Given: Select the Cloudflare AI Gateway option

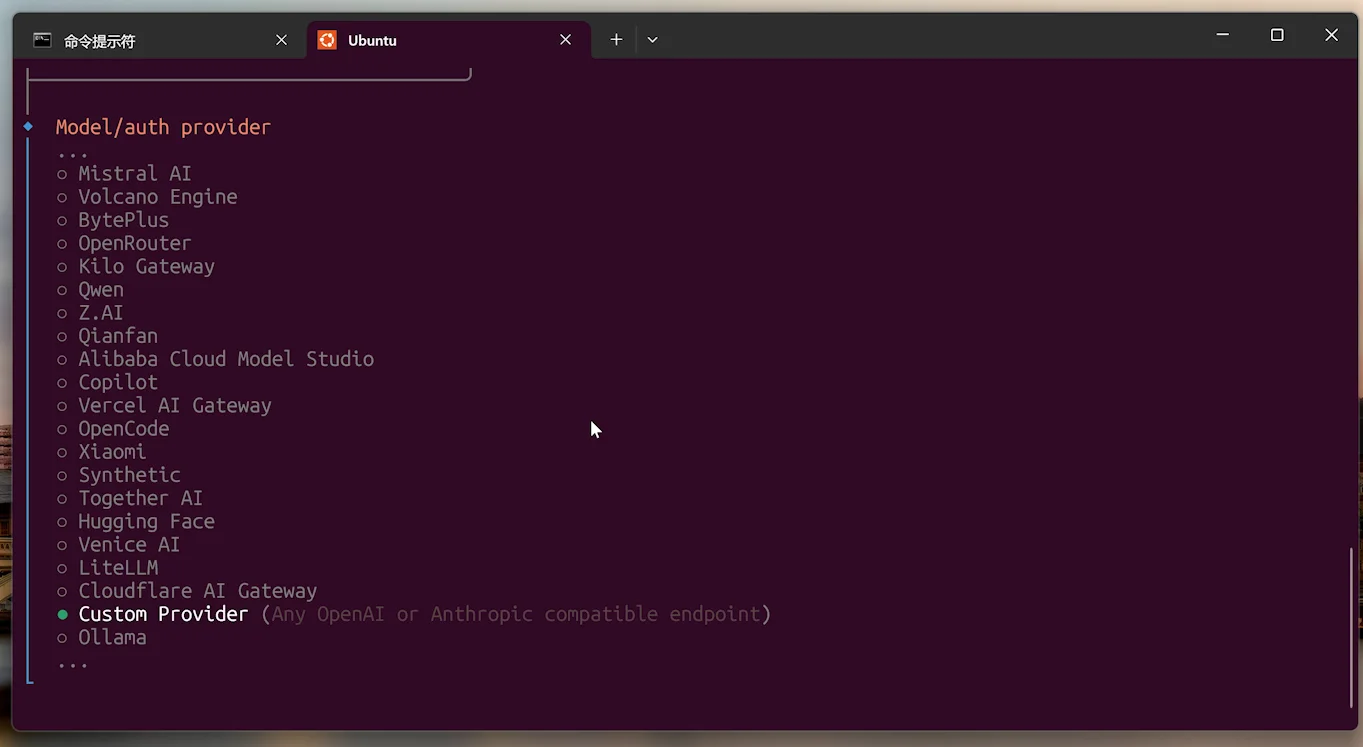Looking at the screenshot, I should (x=187, y=591).
